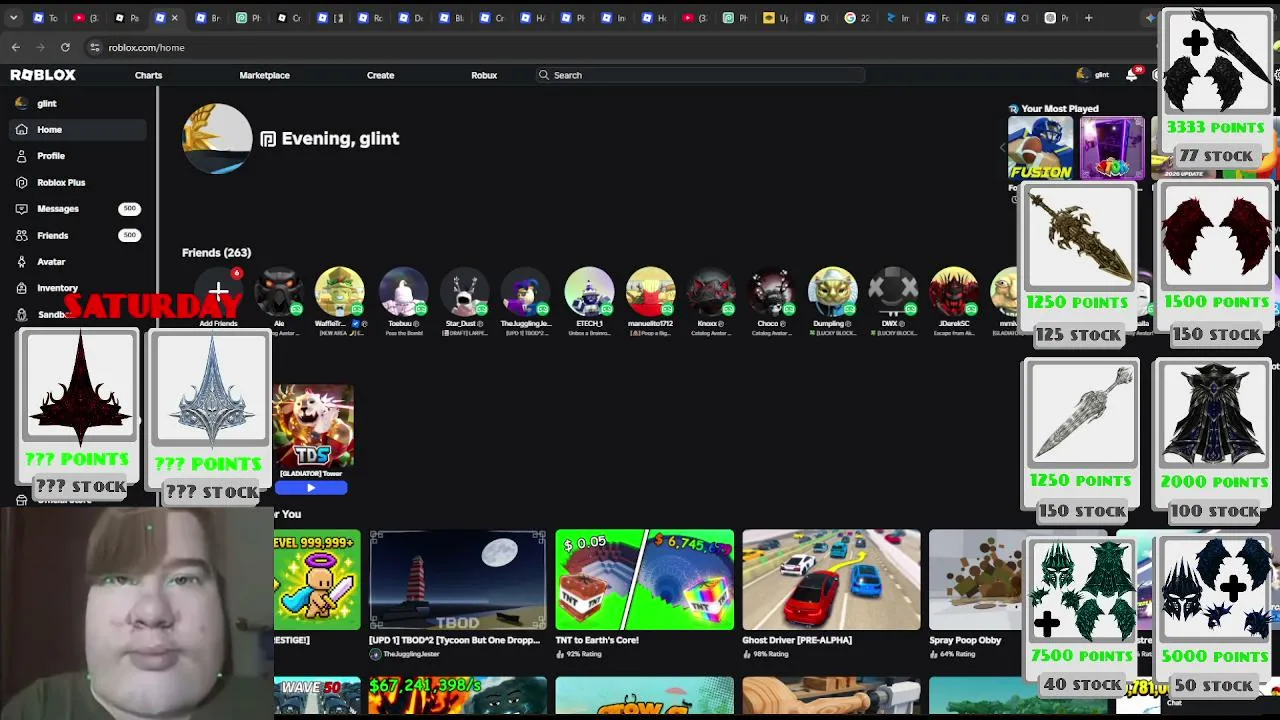Viewport: 1280px width, 720px height.
Task: Click the Inventory sidebar icon
Action: (22, 288)
